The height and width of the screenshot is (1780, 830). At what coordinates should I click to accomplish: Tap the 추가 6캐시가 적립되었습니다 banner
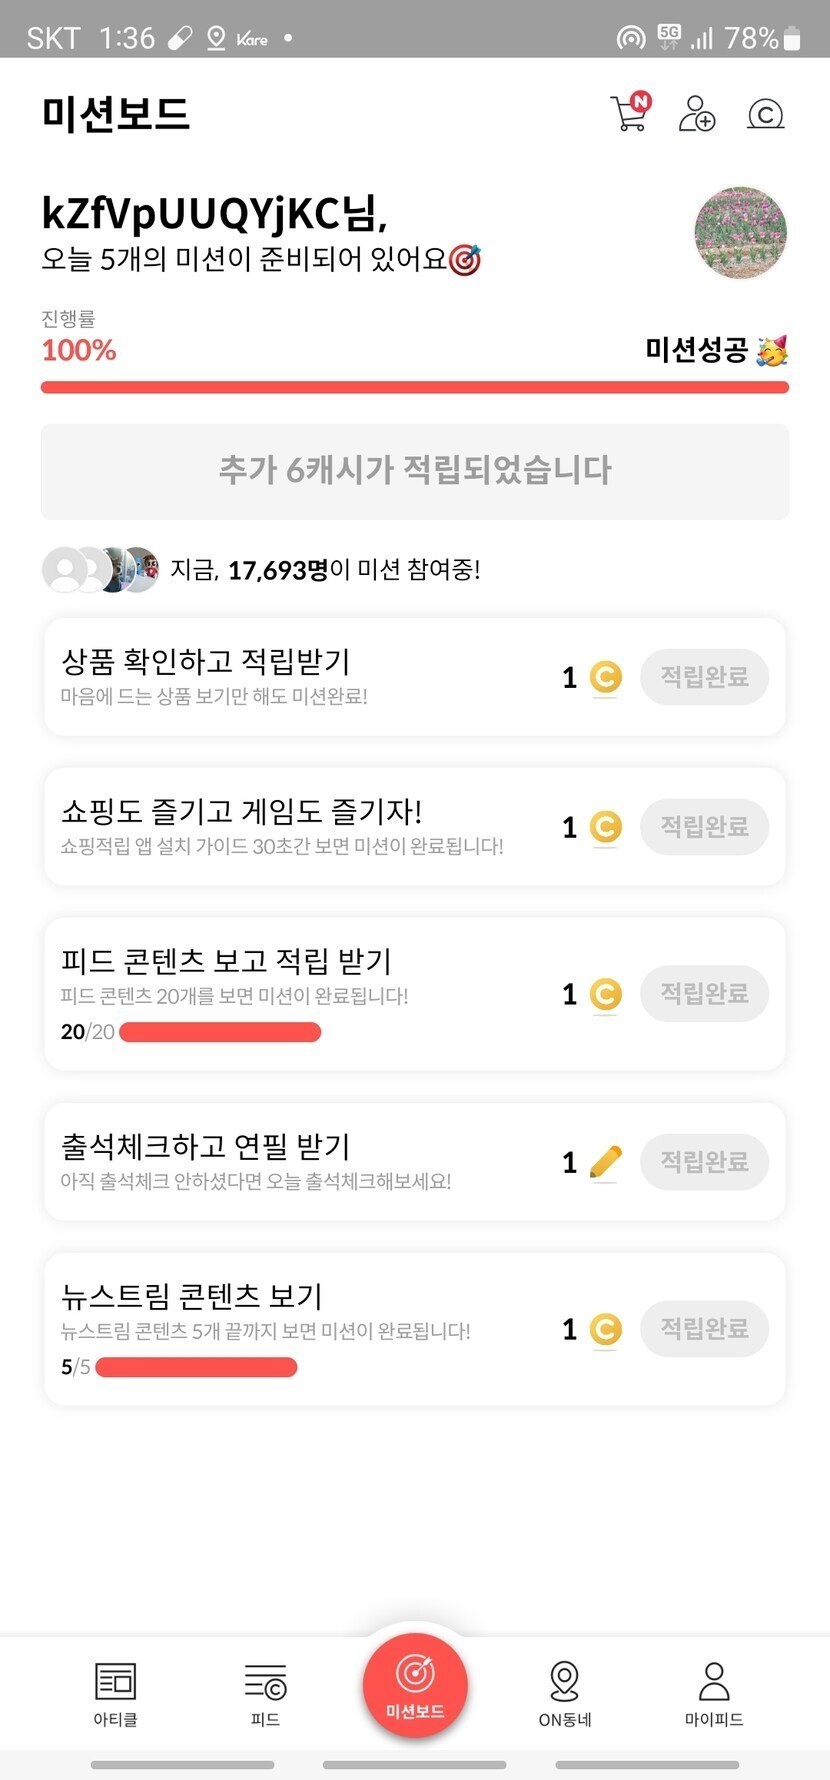(x=414, y=471)
